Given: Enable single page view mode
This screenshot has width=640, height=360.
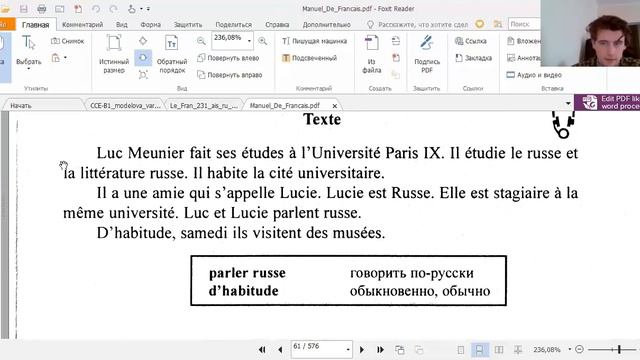Looking at the screenshot, I should pyautogui.click(x=461, y=350).
